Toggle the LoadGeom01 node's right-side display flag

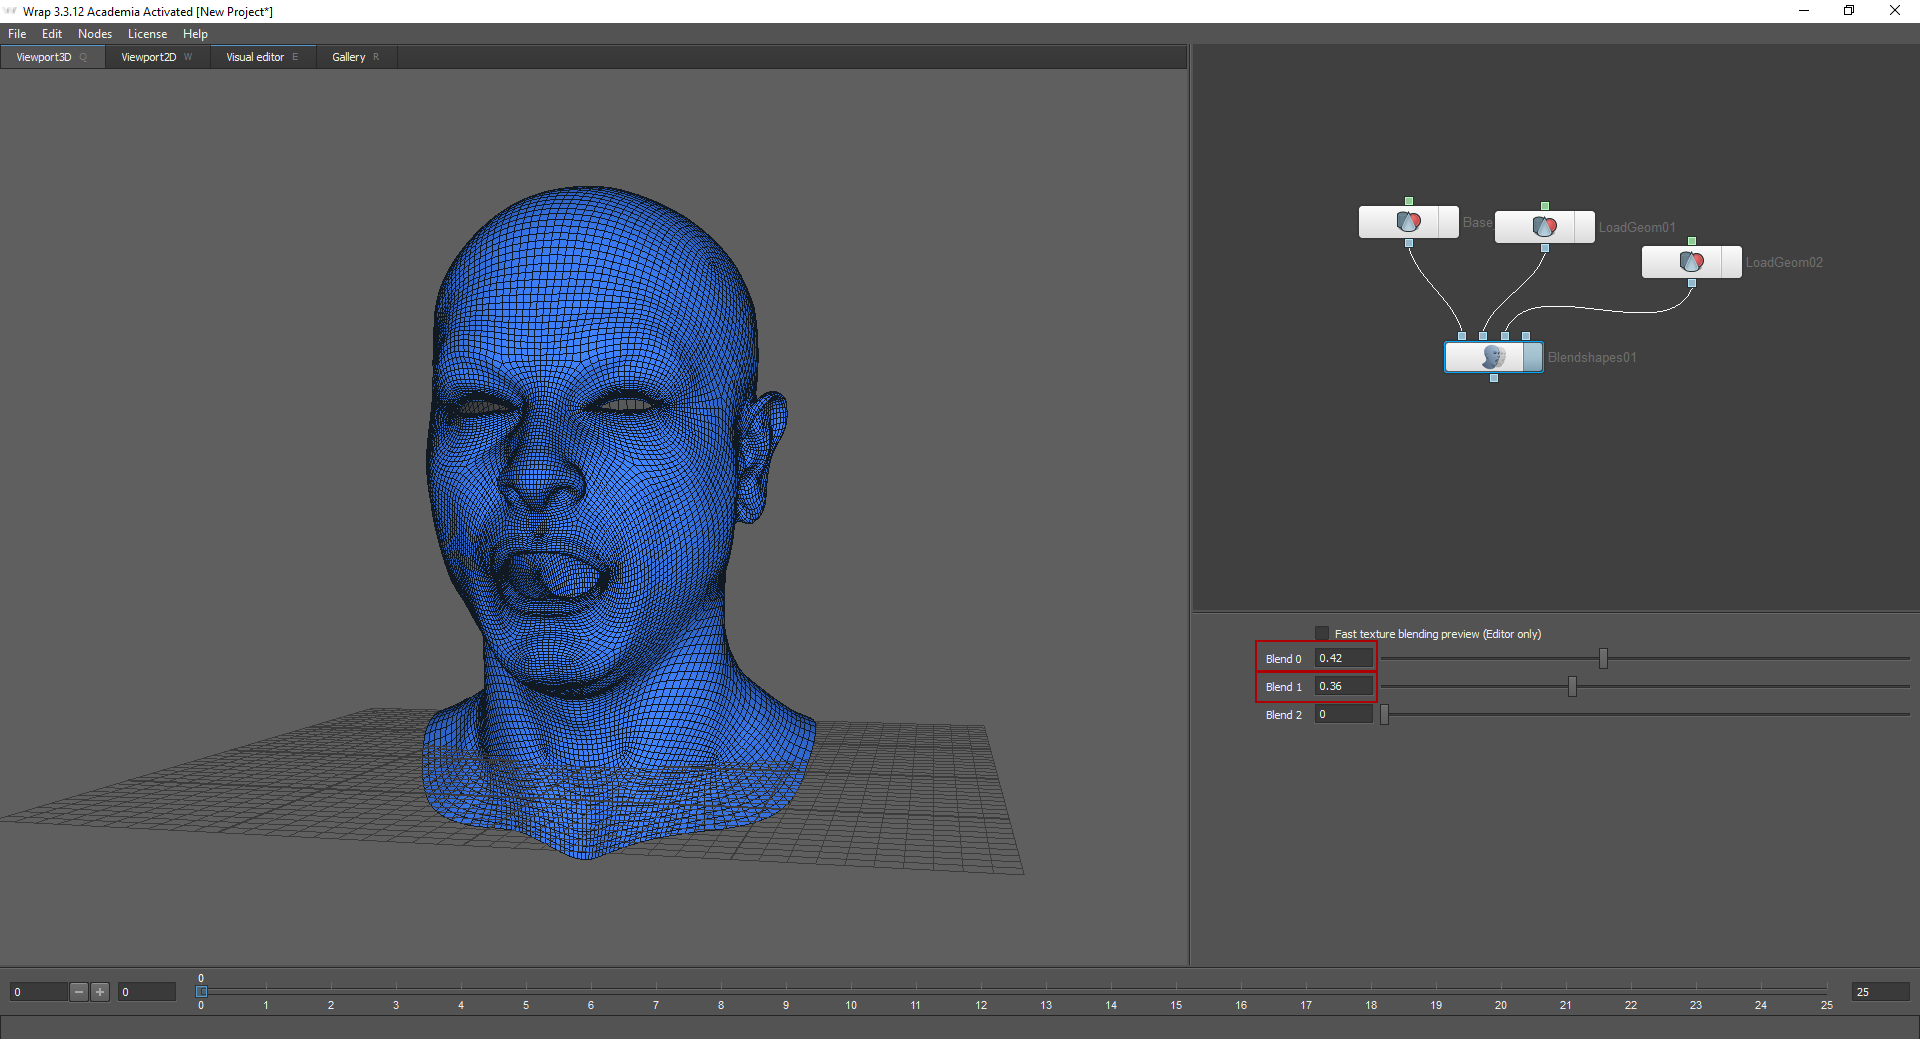[1584, 227]
